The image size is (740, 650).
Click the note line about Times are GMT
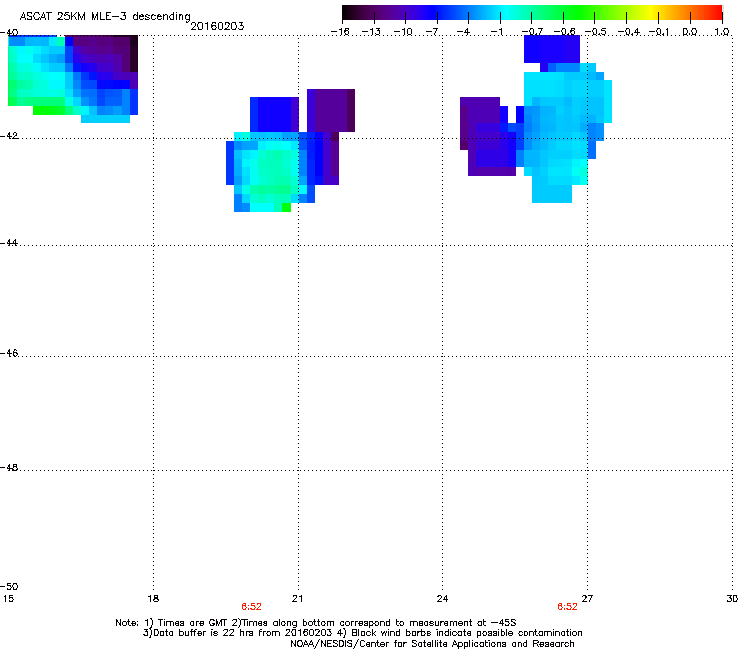(x=316, y=623)
